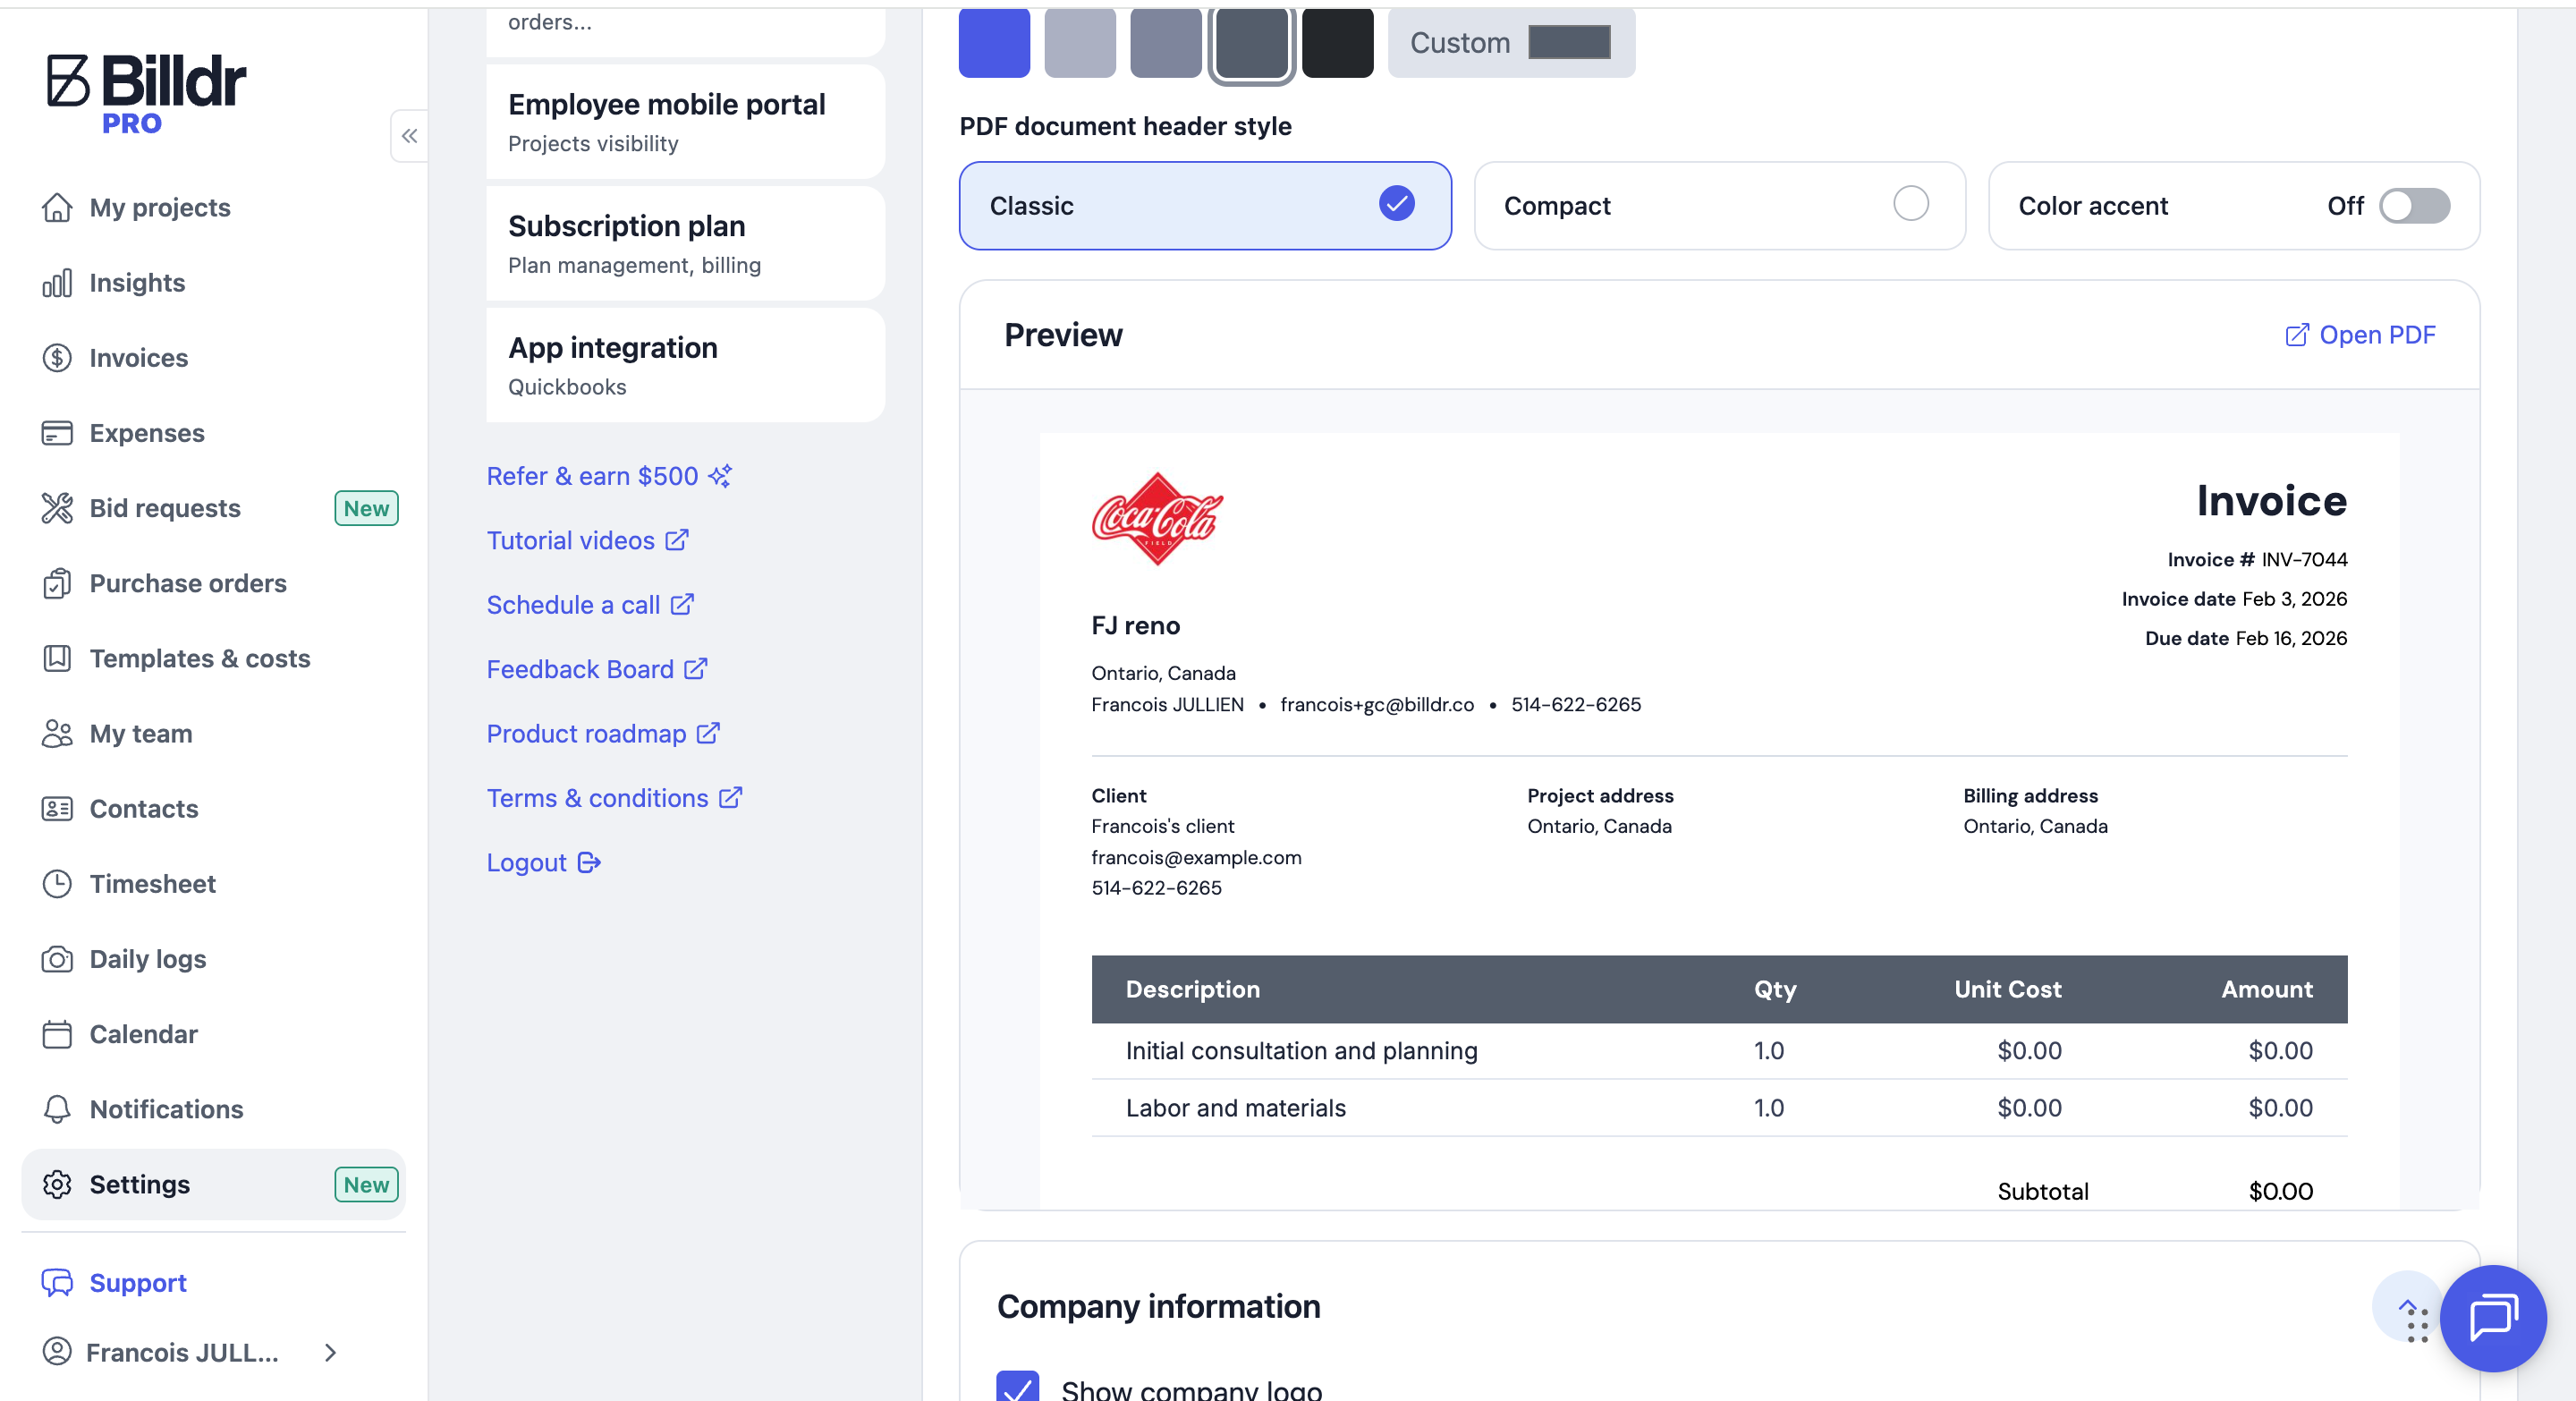Click the Timesheet clock icon

pyautogui.click(x=57, y=884)
